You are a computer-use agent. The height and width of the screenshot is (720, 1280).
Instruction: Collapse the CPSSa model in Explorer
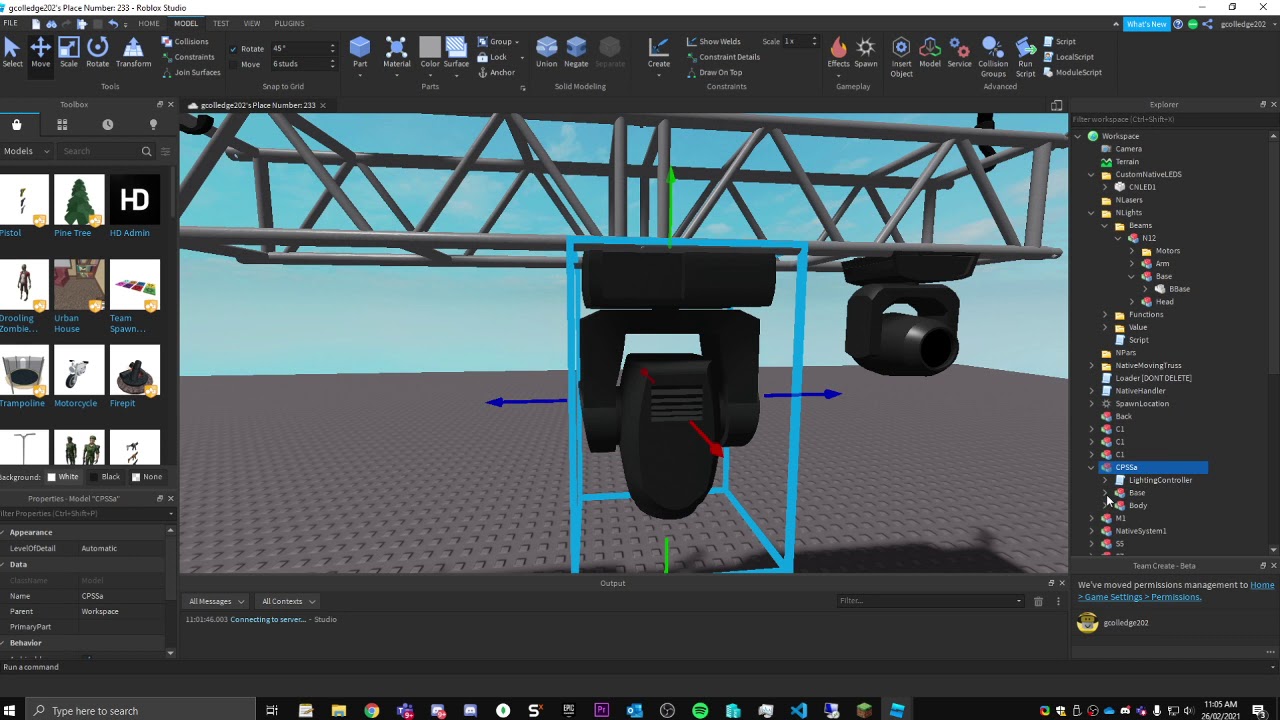1092,467
